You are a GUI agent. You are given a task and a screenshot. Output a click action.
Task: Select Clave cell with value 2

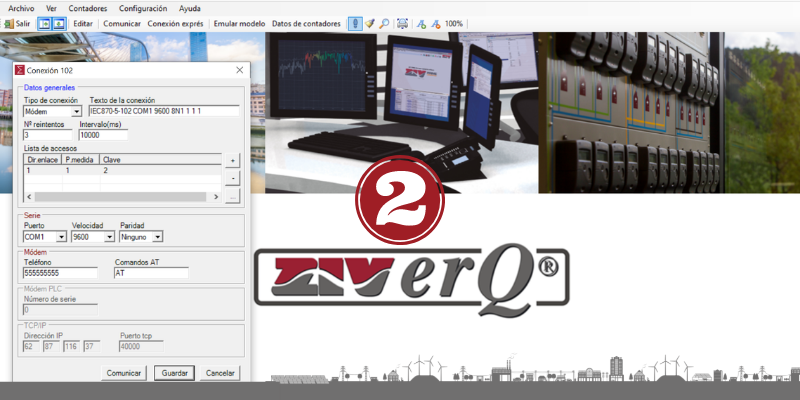pos(161,170)
